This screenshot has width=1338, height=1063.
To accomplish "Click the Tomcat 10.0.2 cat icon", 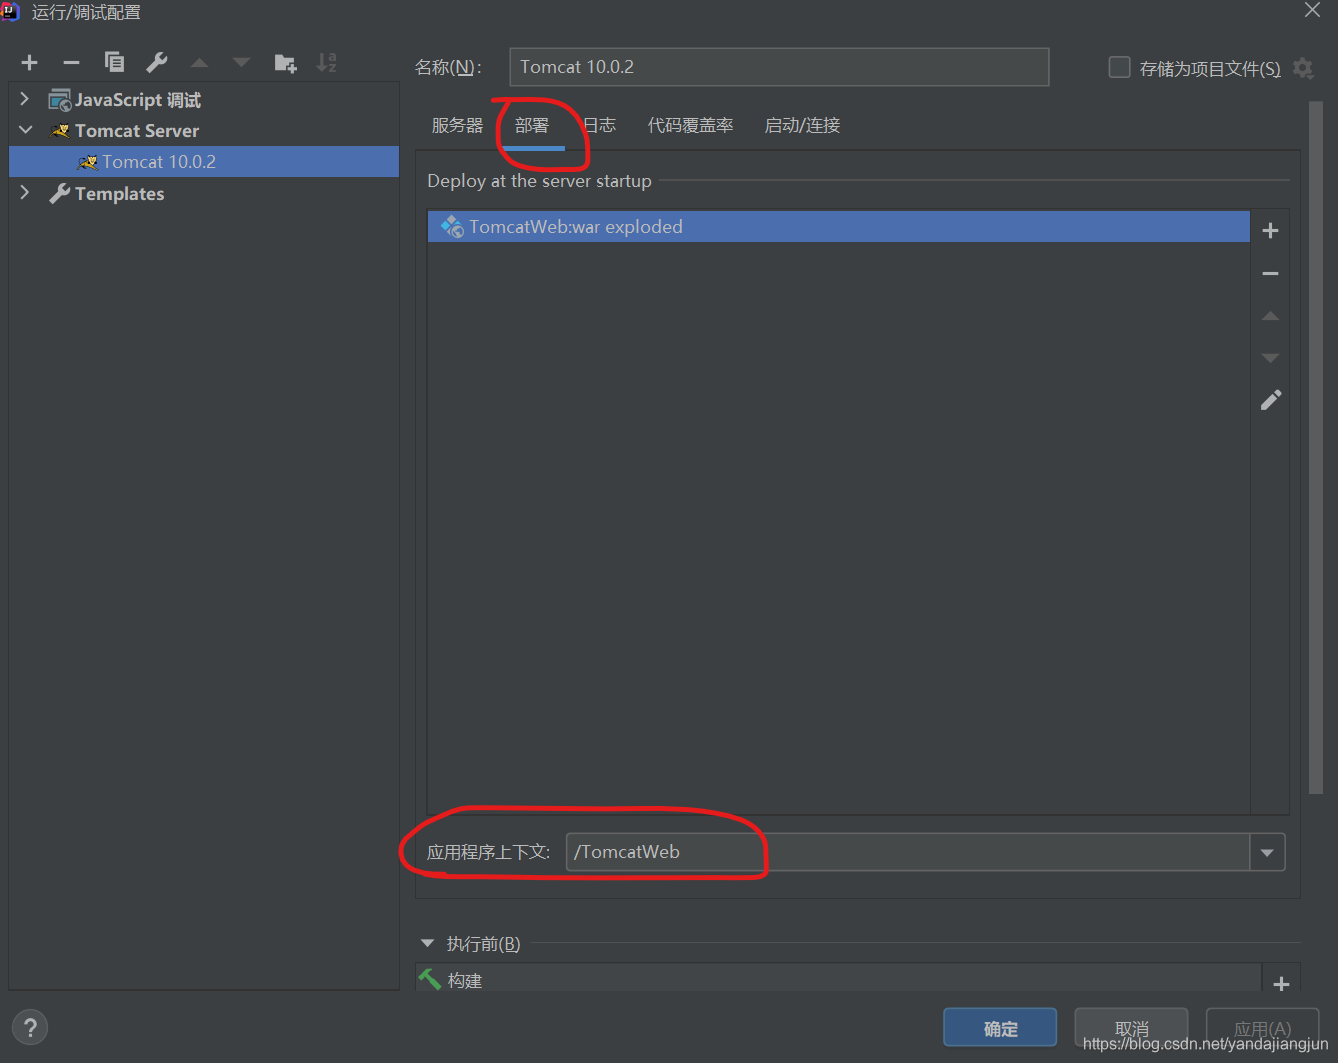I will pos(87,162).
